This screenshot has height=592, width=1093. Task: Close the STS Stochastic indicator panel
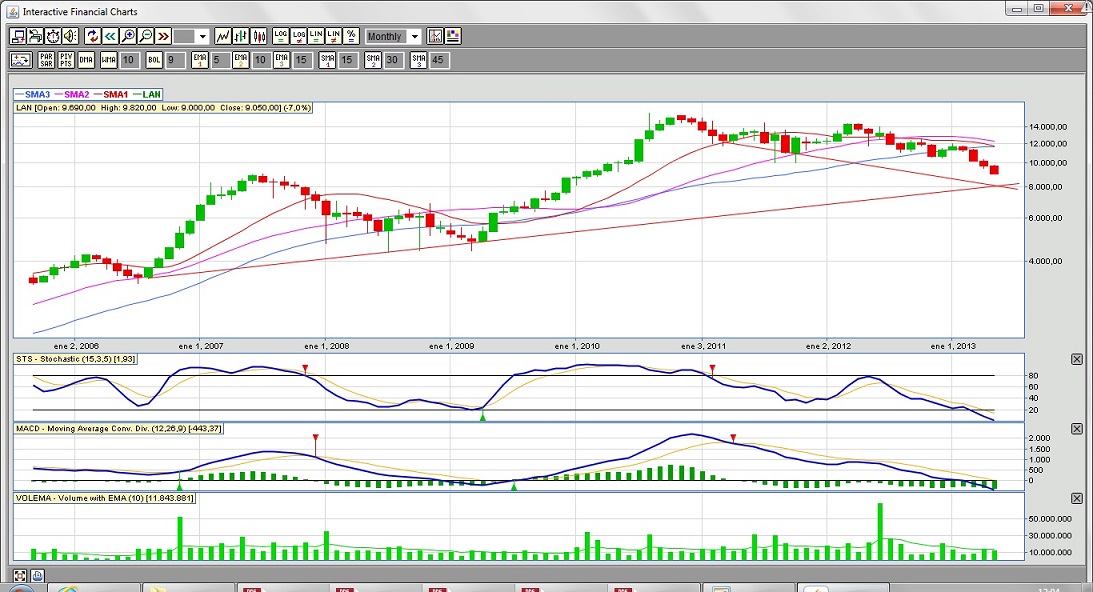(1076, 359)
